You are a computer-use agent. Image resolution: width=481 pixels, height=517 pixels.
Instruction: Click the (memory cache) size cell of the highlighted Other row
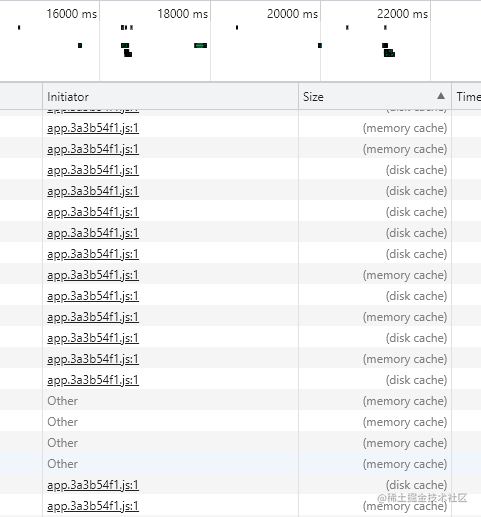point(405,464)
